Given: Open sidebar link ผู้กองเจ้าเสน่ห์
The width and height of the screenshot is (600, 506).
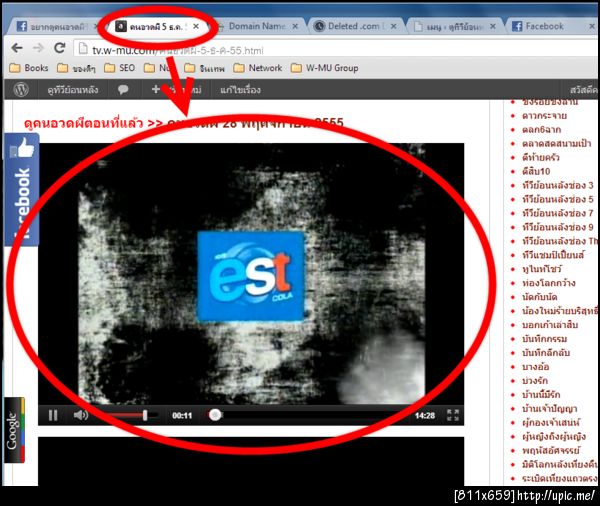Looking at the screenshot, I should (x=551, y=422).
